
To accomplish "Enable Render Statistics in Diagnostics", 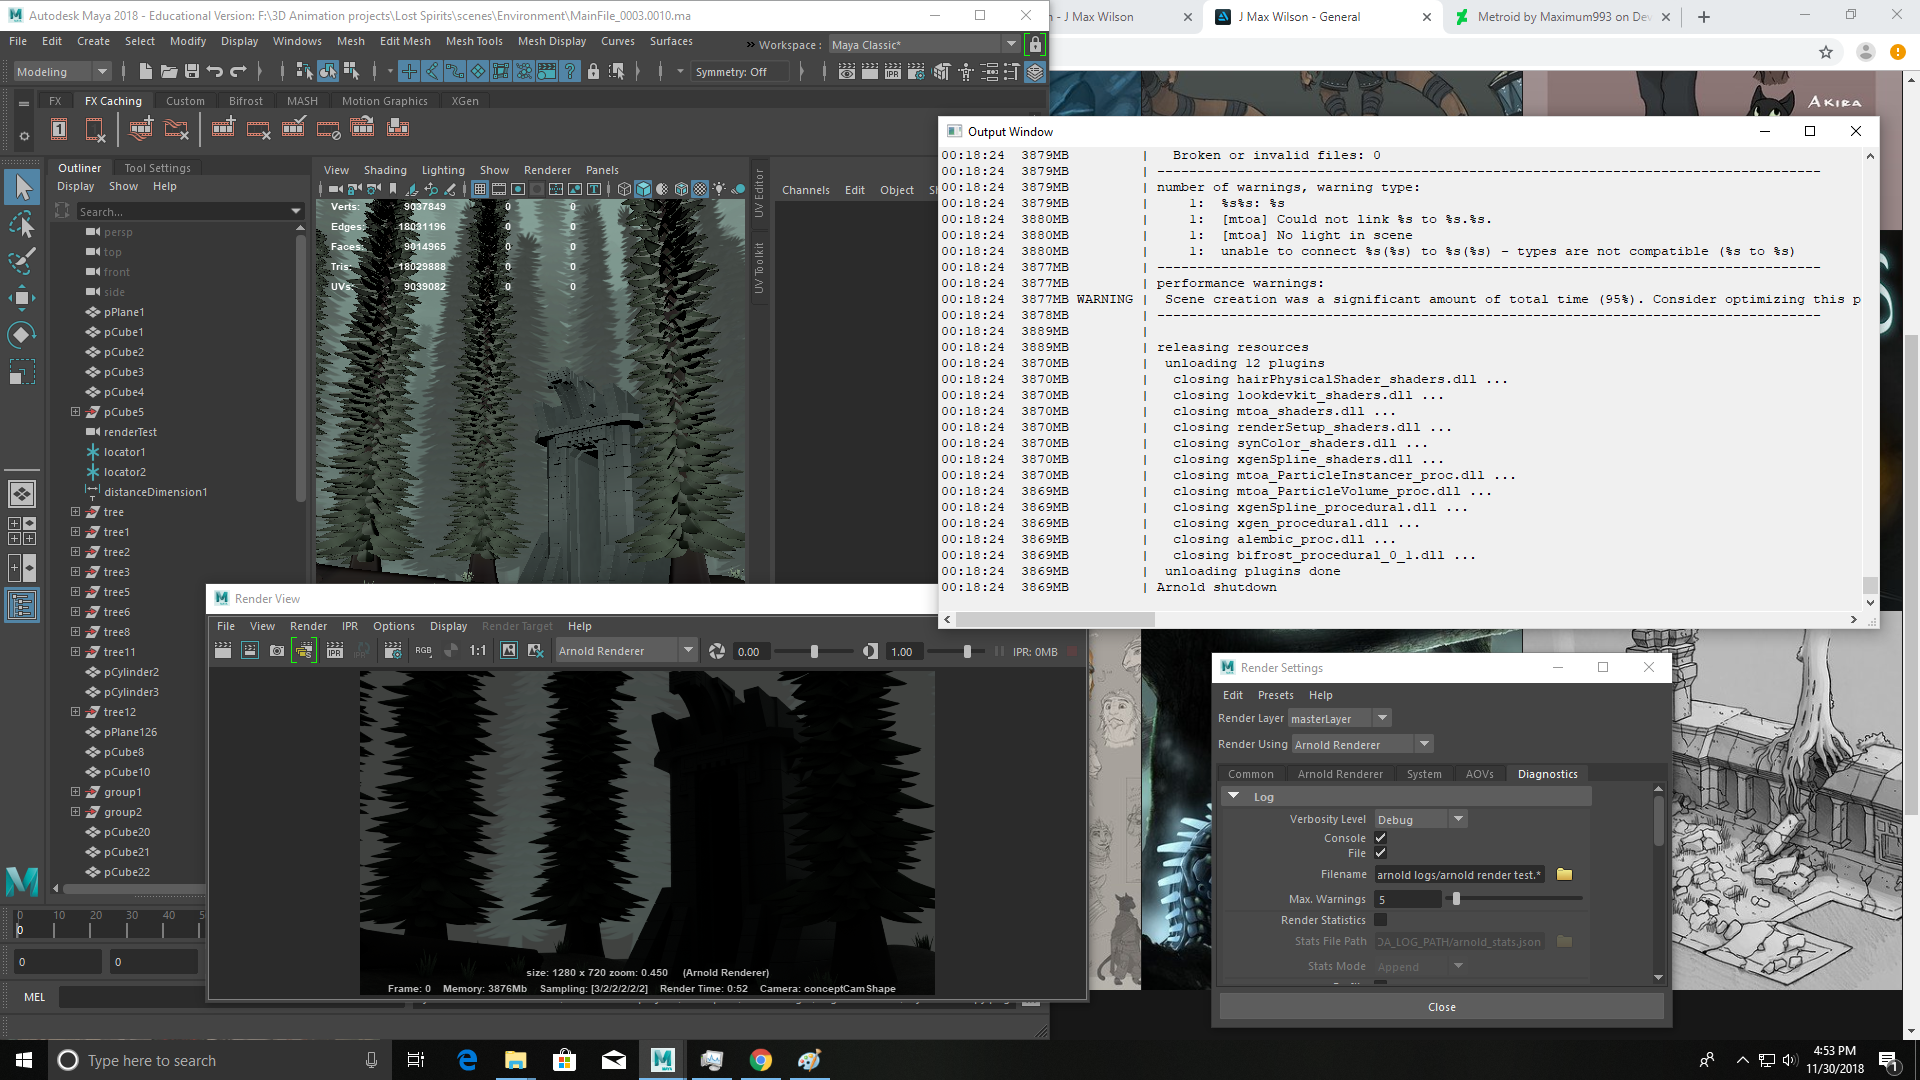I will (1381, 919).
